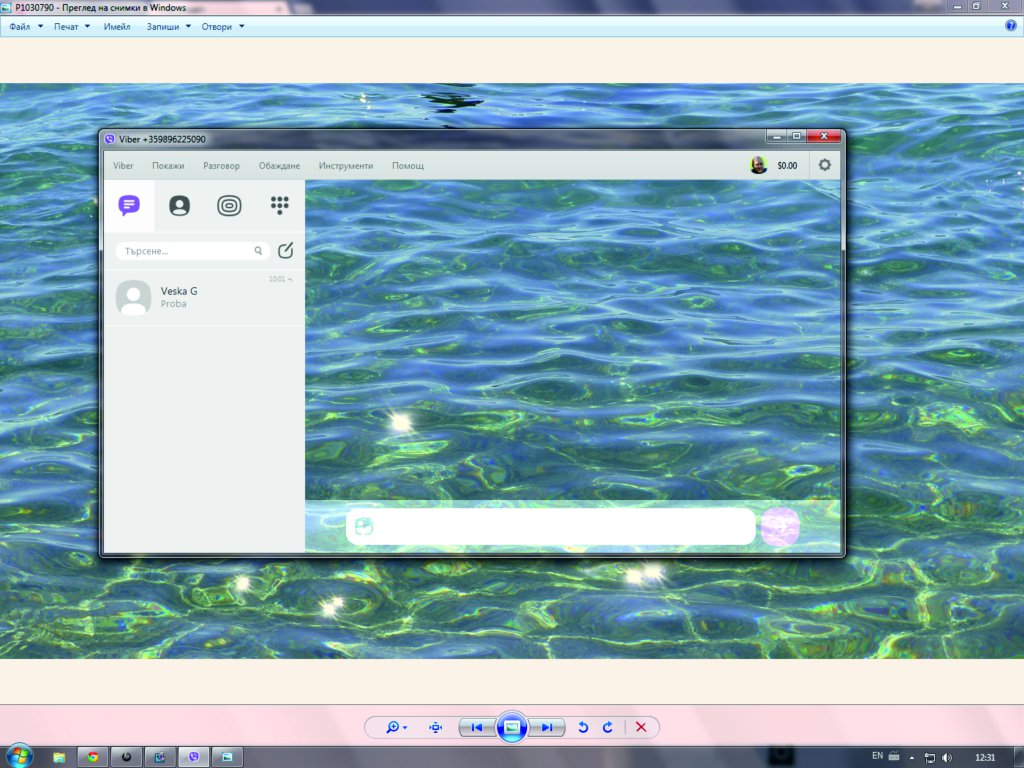
Task: Click the Имейл button
Action: tap(117, 27)
